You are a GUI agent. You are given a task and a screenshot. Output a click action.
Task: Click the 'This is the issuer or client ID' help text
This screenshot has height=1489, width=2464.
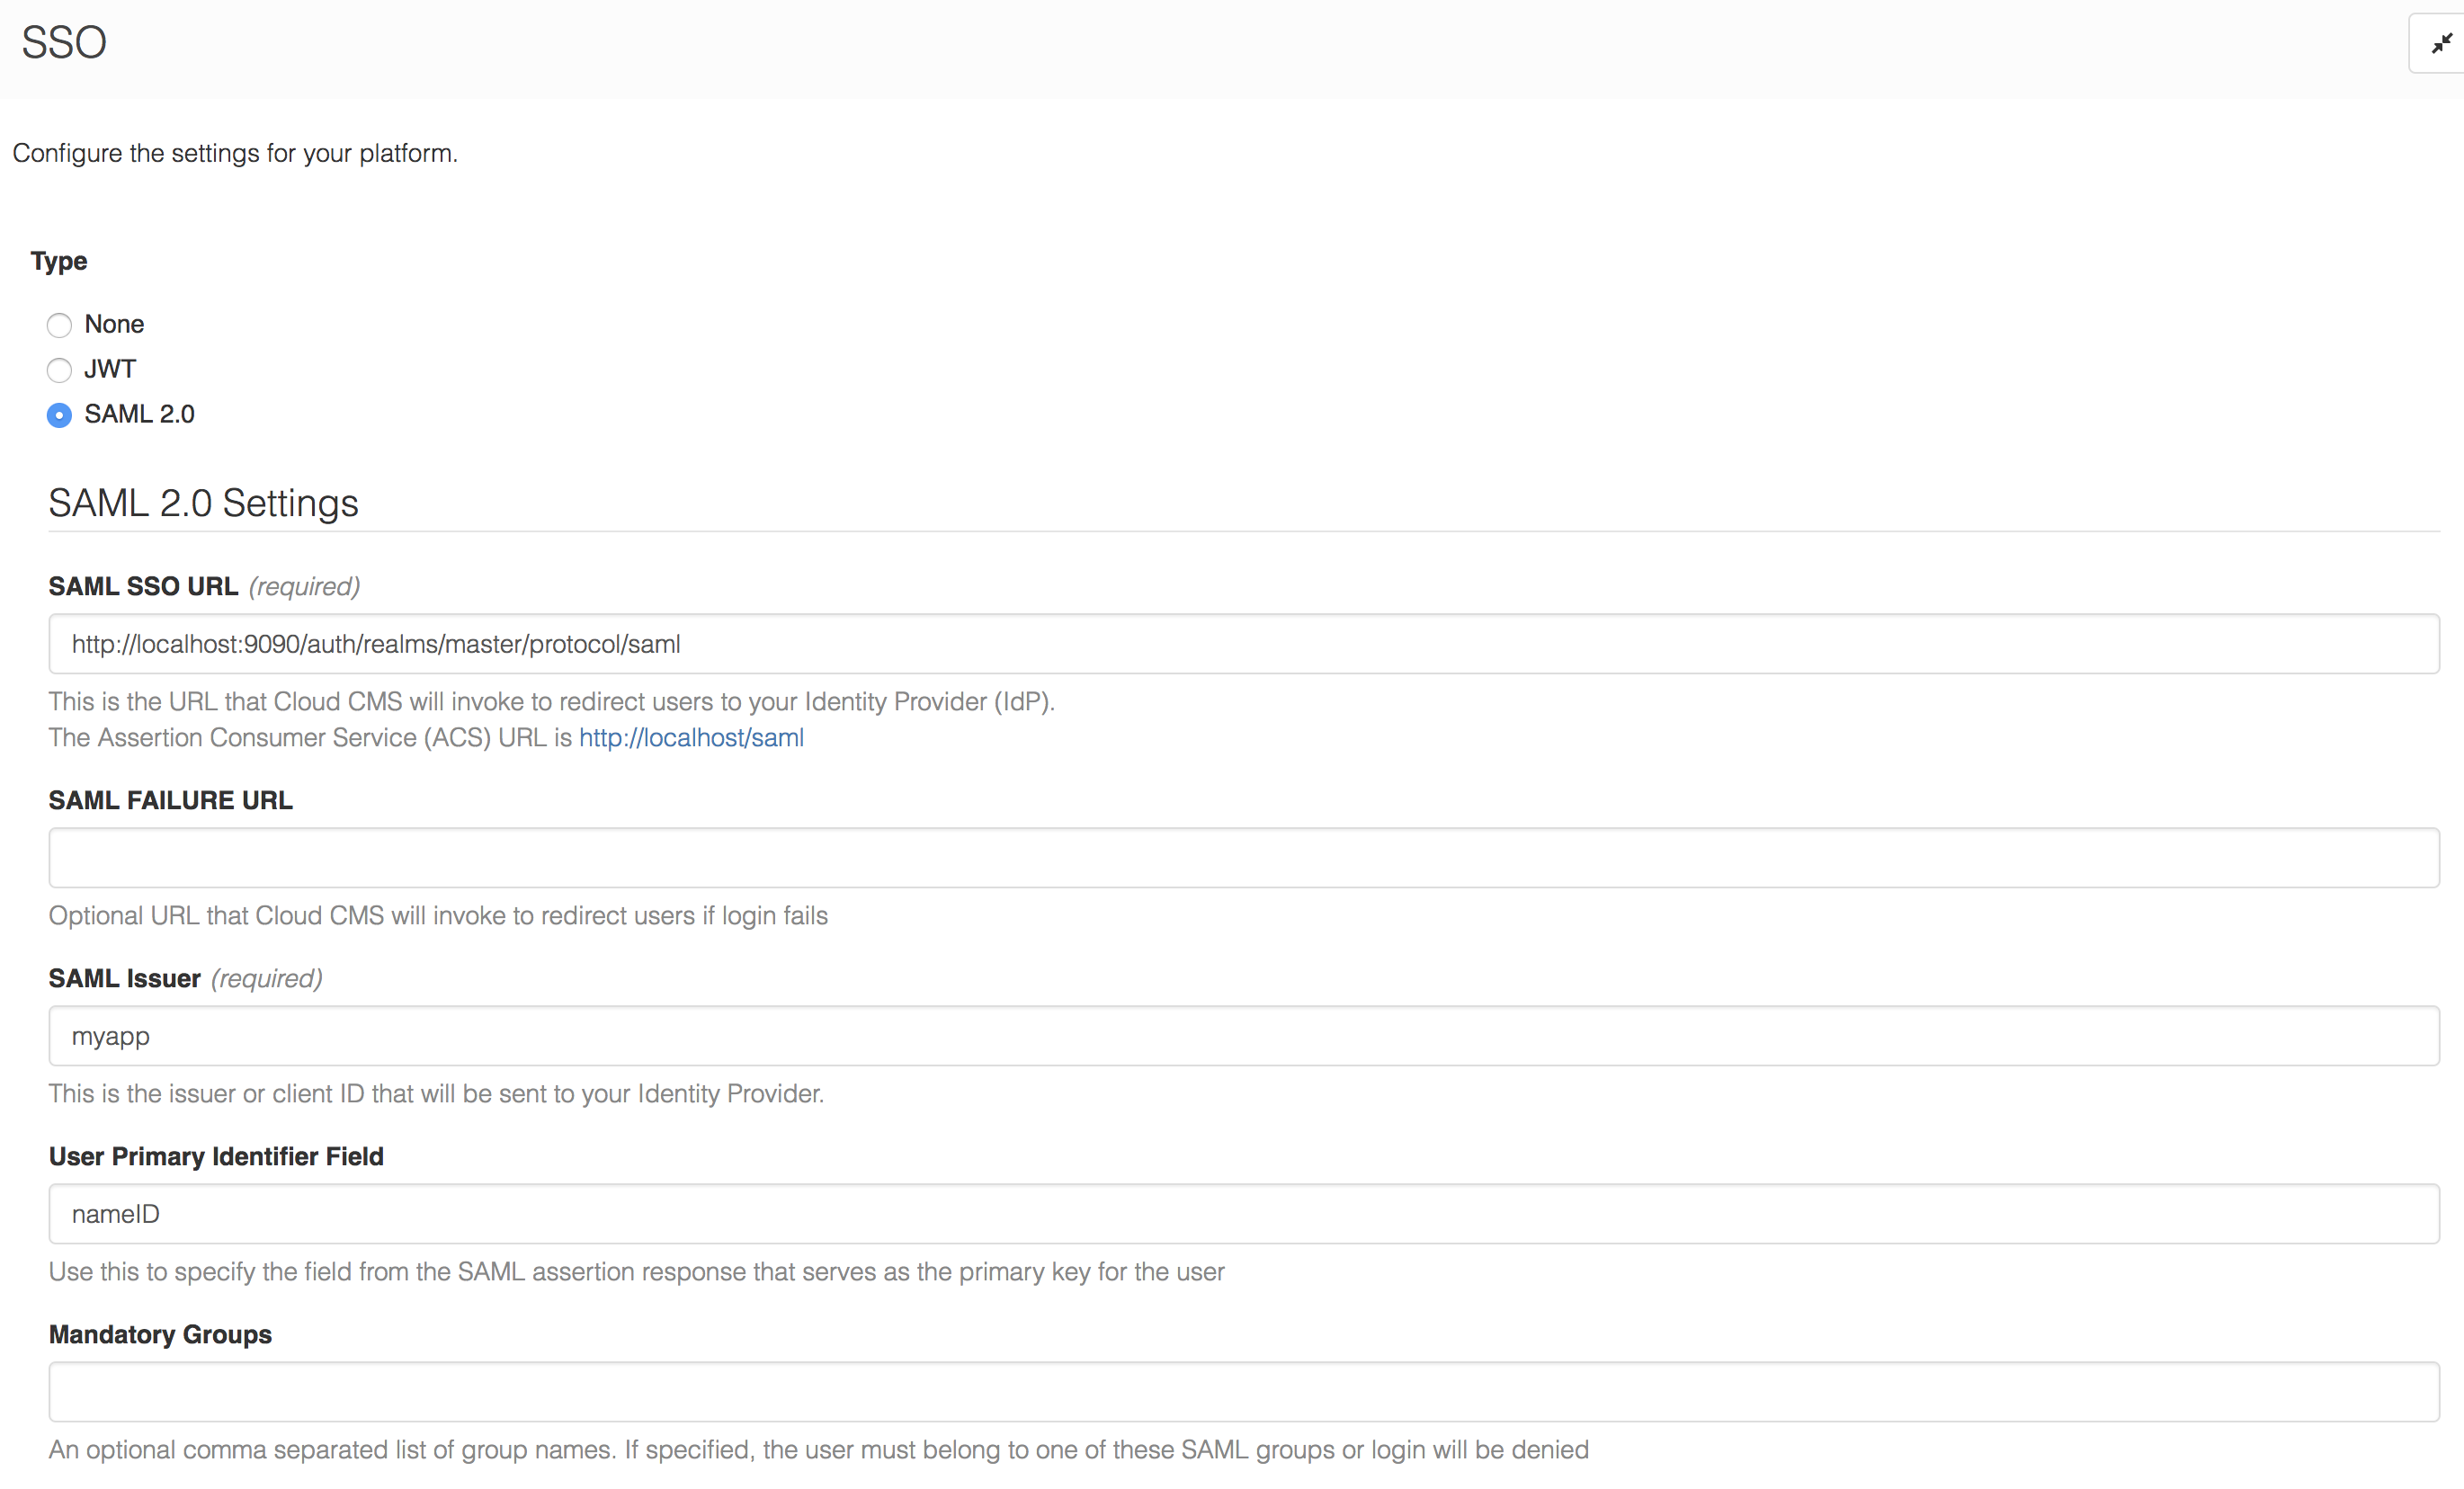(x=436, y=1094)
